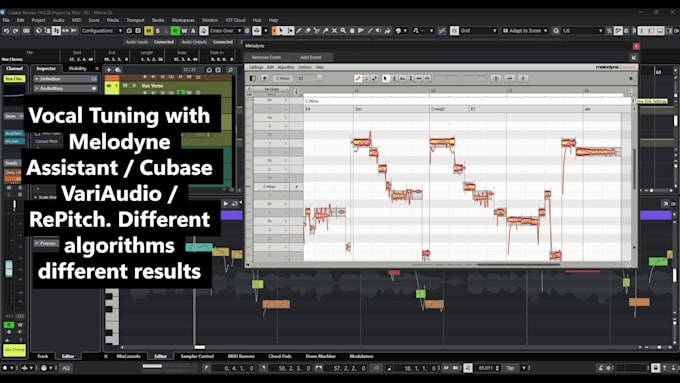Toggle global Mute M button
This screenshot has height=383, width=680.
tap(149, 31)
